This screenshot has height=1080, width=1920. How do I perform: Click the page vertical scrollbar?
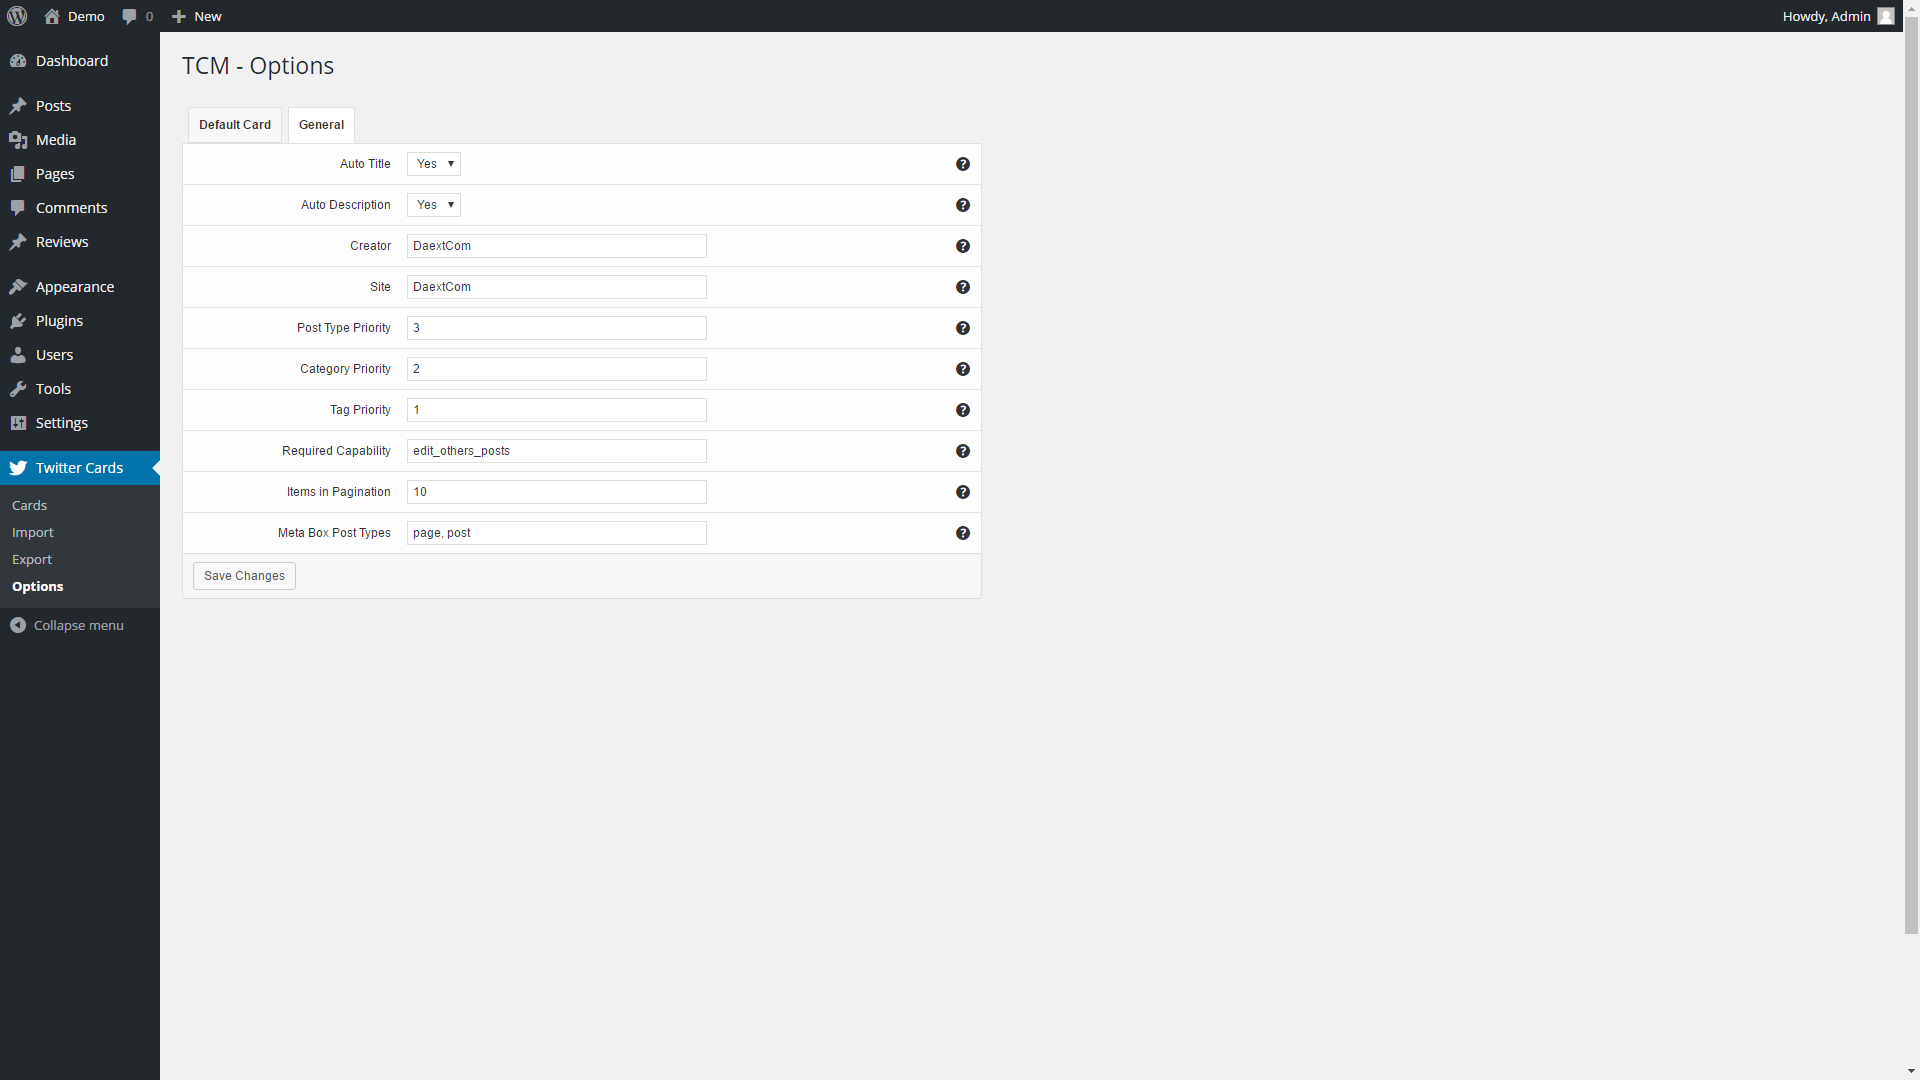click(x=1911, y=480)
